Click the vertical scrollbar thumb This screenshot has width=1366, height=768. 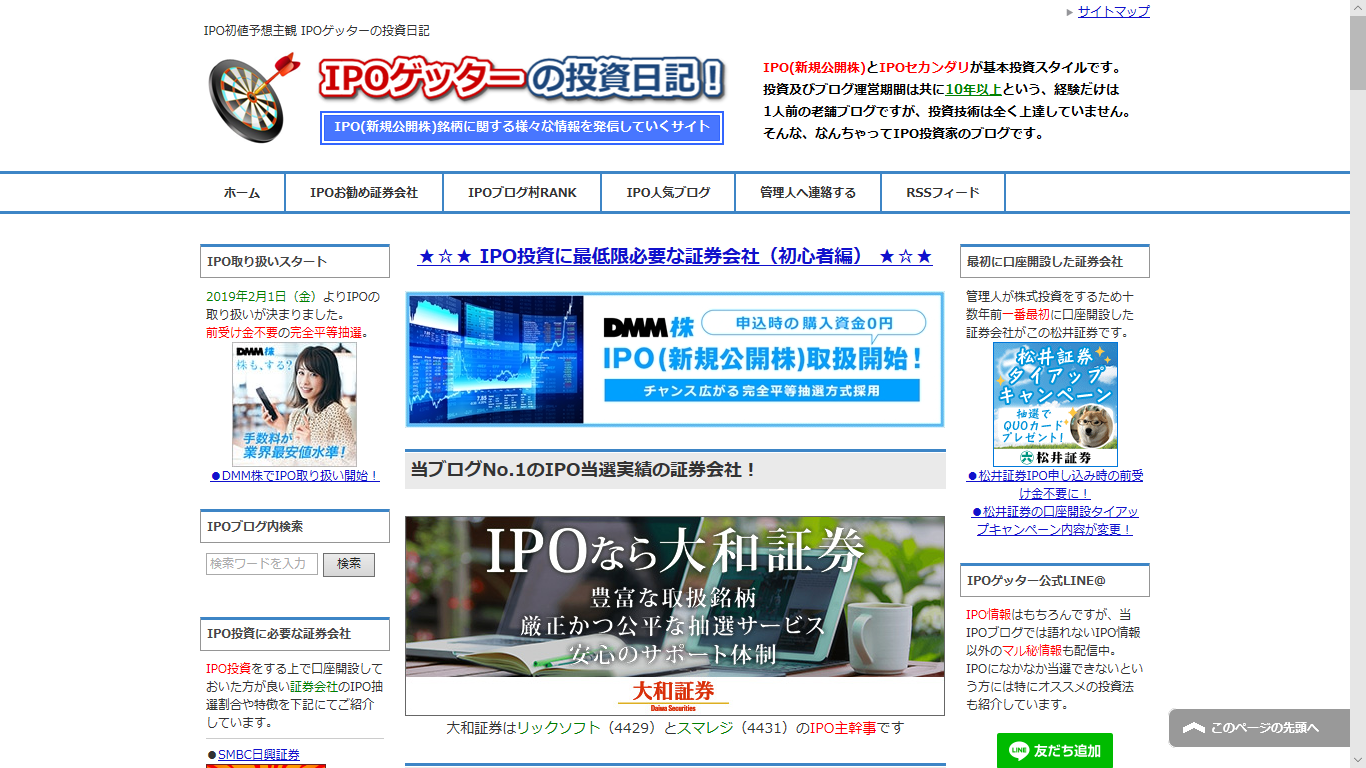point(1357,54)
